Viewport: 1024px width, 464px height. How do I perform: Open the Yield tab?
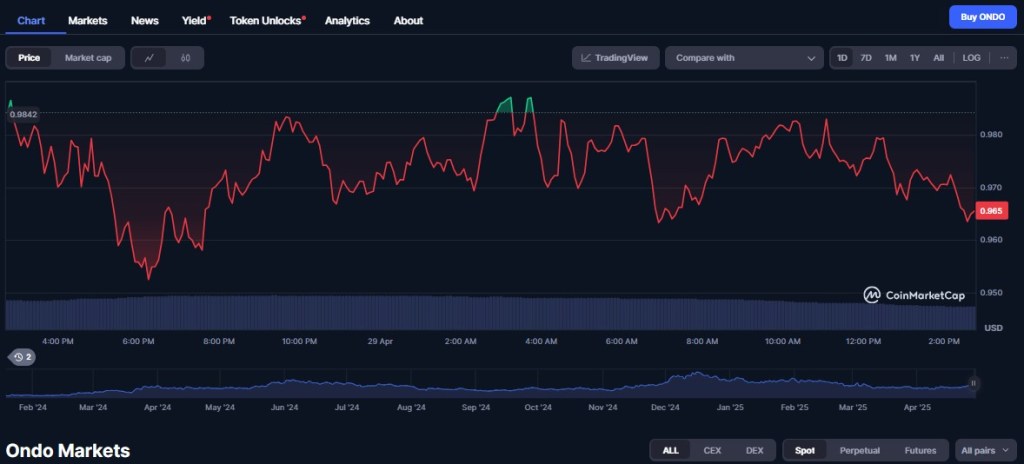point(195,20)
